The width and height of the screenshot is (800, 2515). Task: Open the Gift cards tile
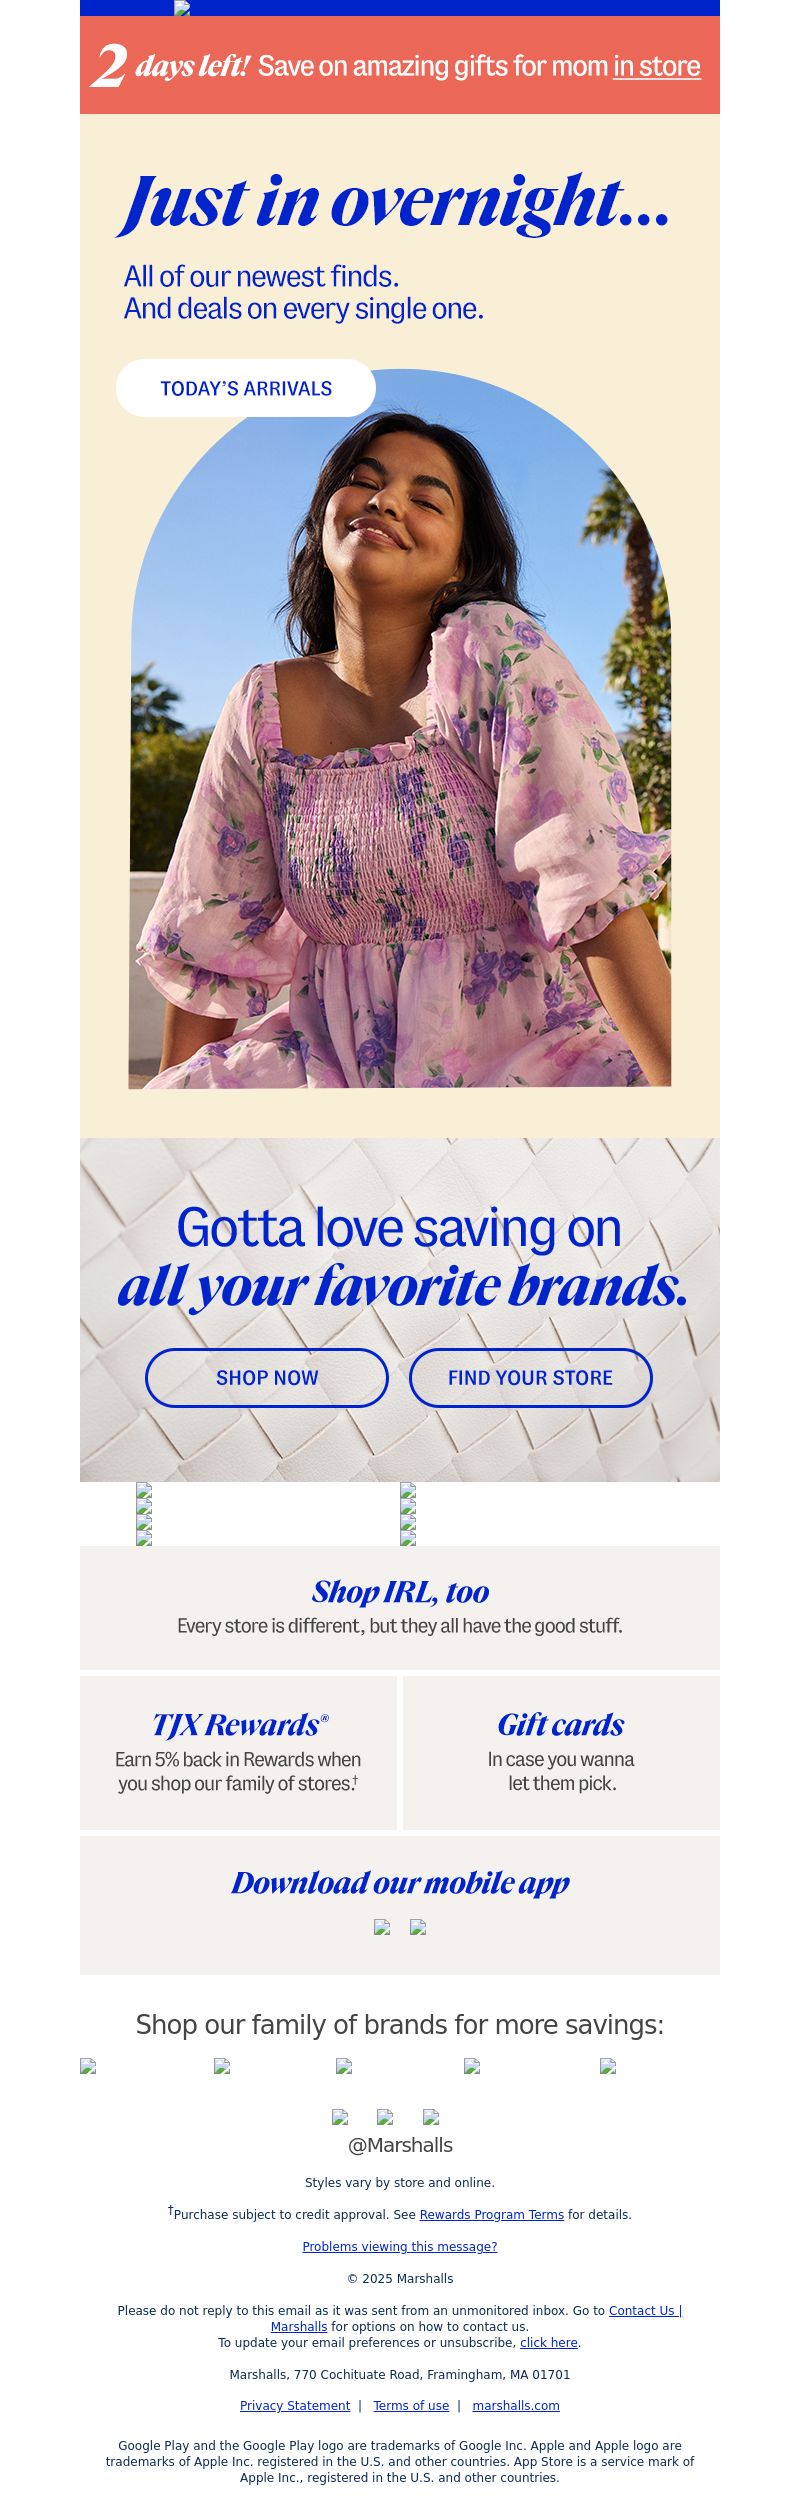[561, 1753]
